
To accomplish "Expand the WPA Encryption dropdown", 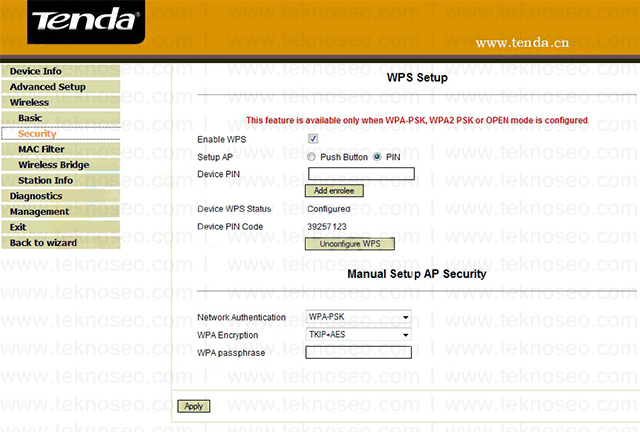I will [358, 334].
